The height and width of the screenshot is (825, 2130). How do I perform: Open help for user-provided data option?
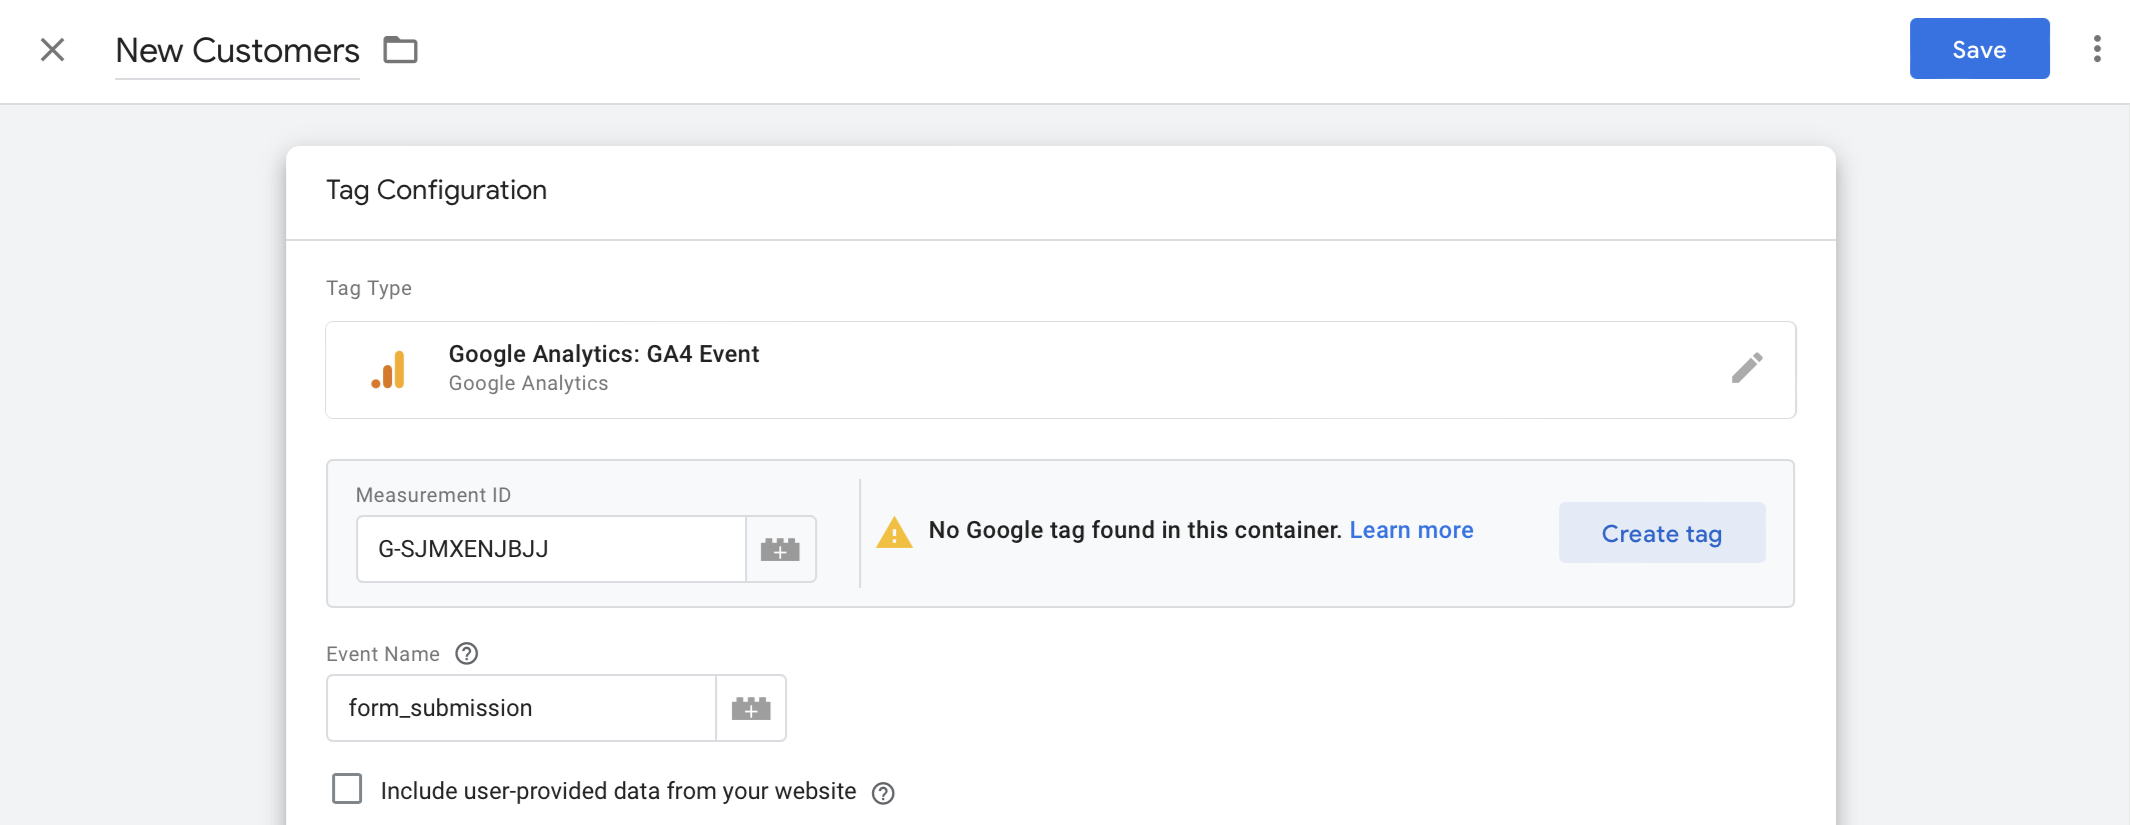coord(883,793)
